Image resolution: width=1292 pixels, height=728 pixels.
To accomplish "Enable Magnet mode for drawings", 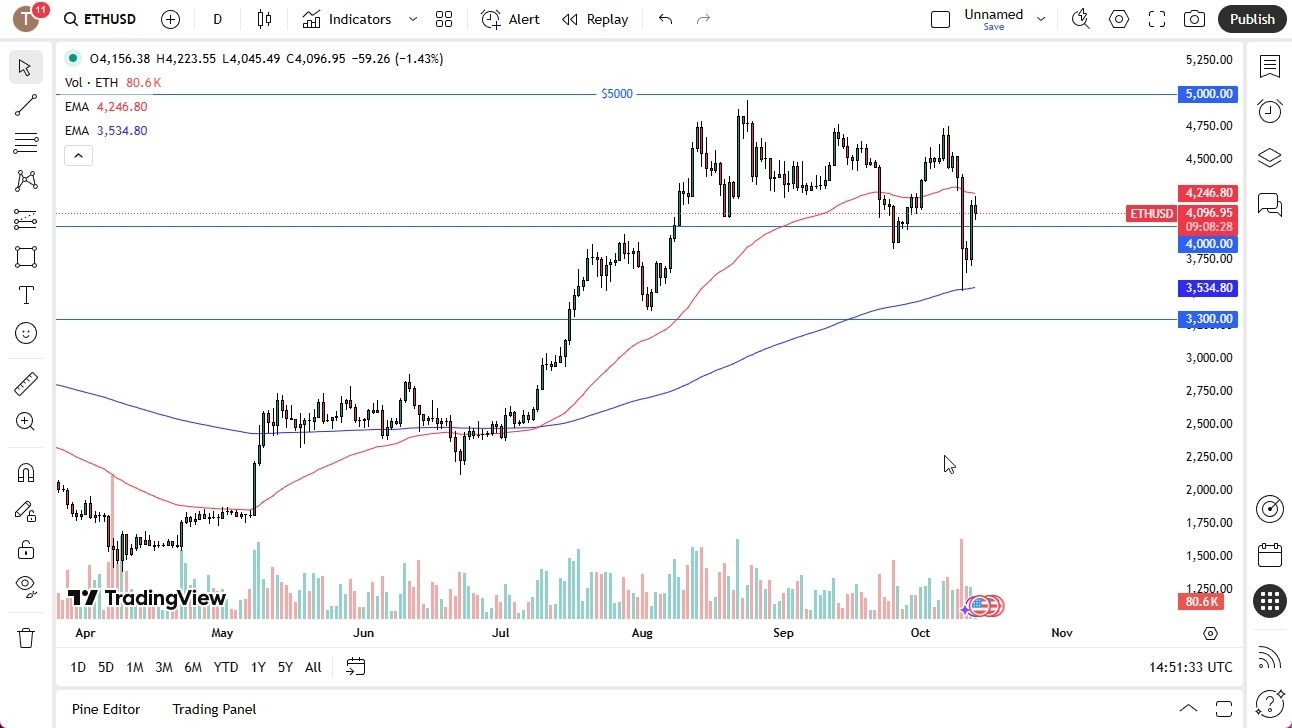I will [26, 472].
